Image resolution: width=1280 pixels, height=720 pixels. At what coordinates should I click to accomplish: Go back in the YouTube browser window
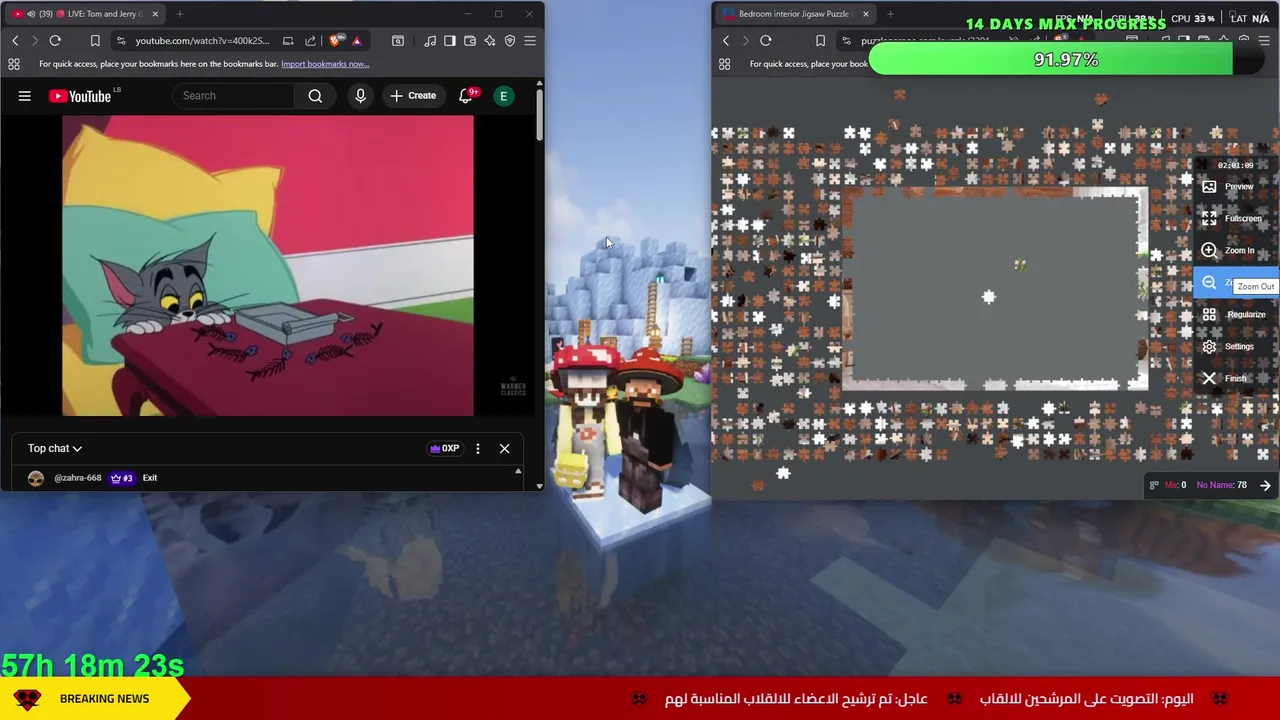click(15, 41)
